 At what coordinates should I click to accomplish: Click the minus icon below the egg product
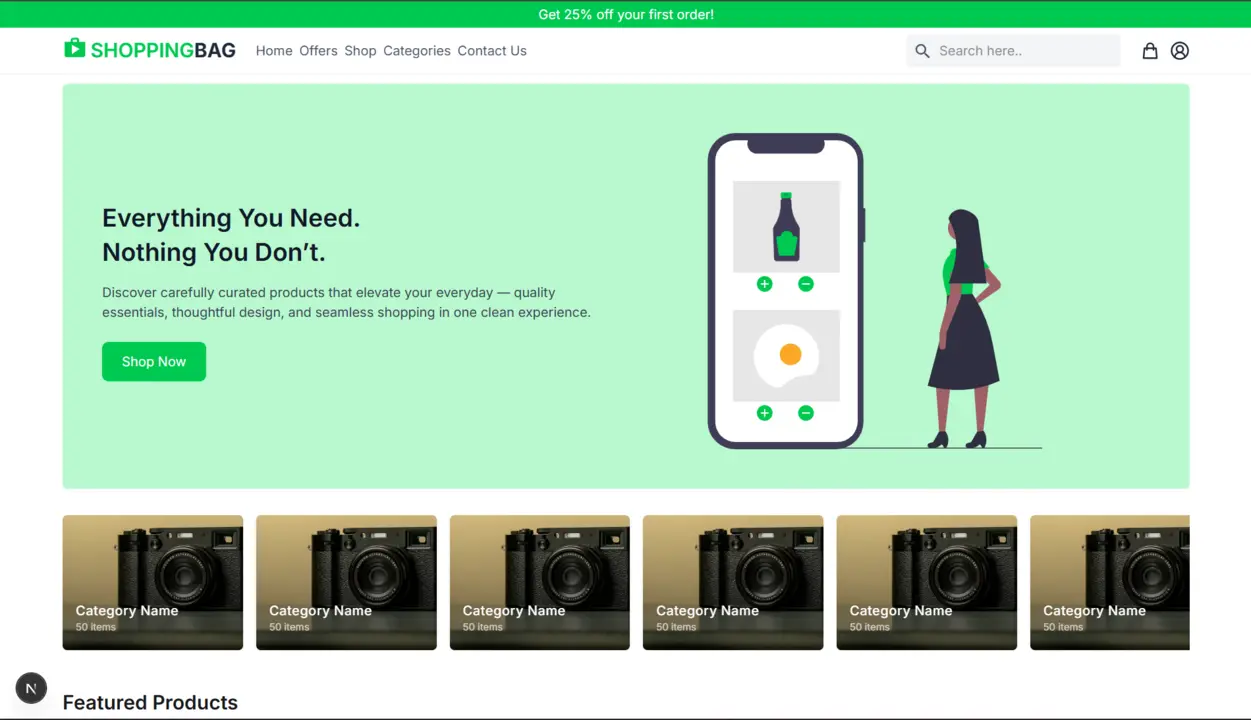pyautogui.click(x=806, y=412)
